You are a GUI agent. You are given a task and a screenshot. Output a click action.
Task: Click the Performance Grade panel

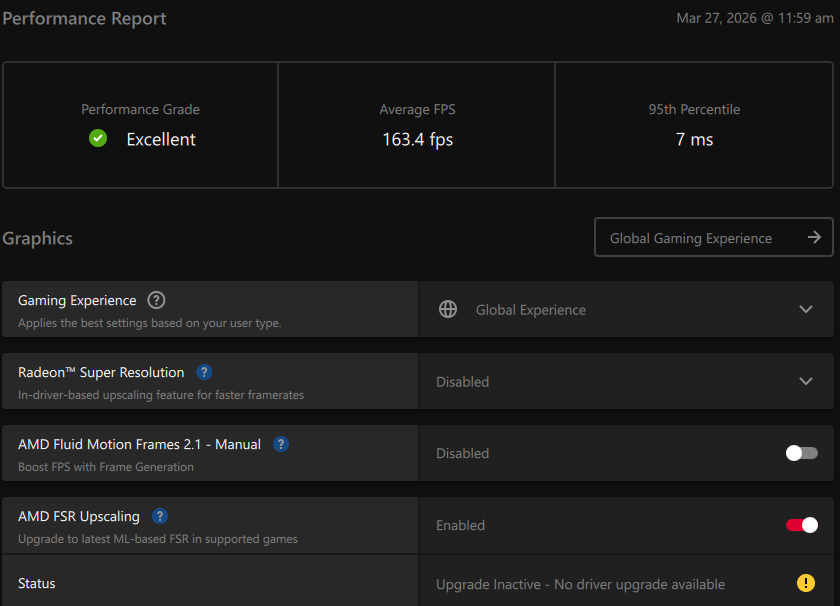click(x=140, y=125)
